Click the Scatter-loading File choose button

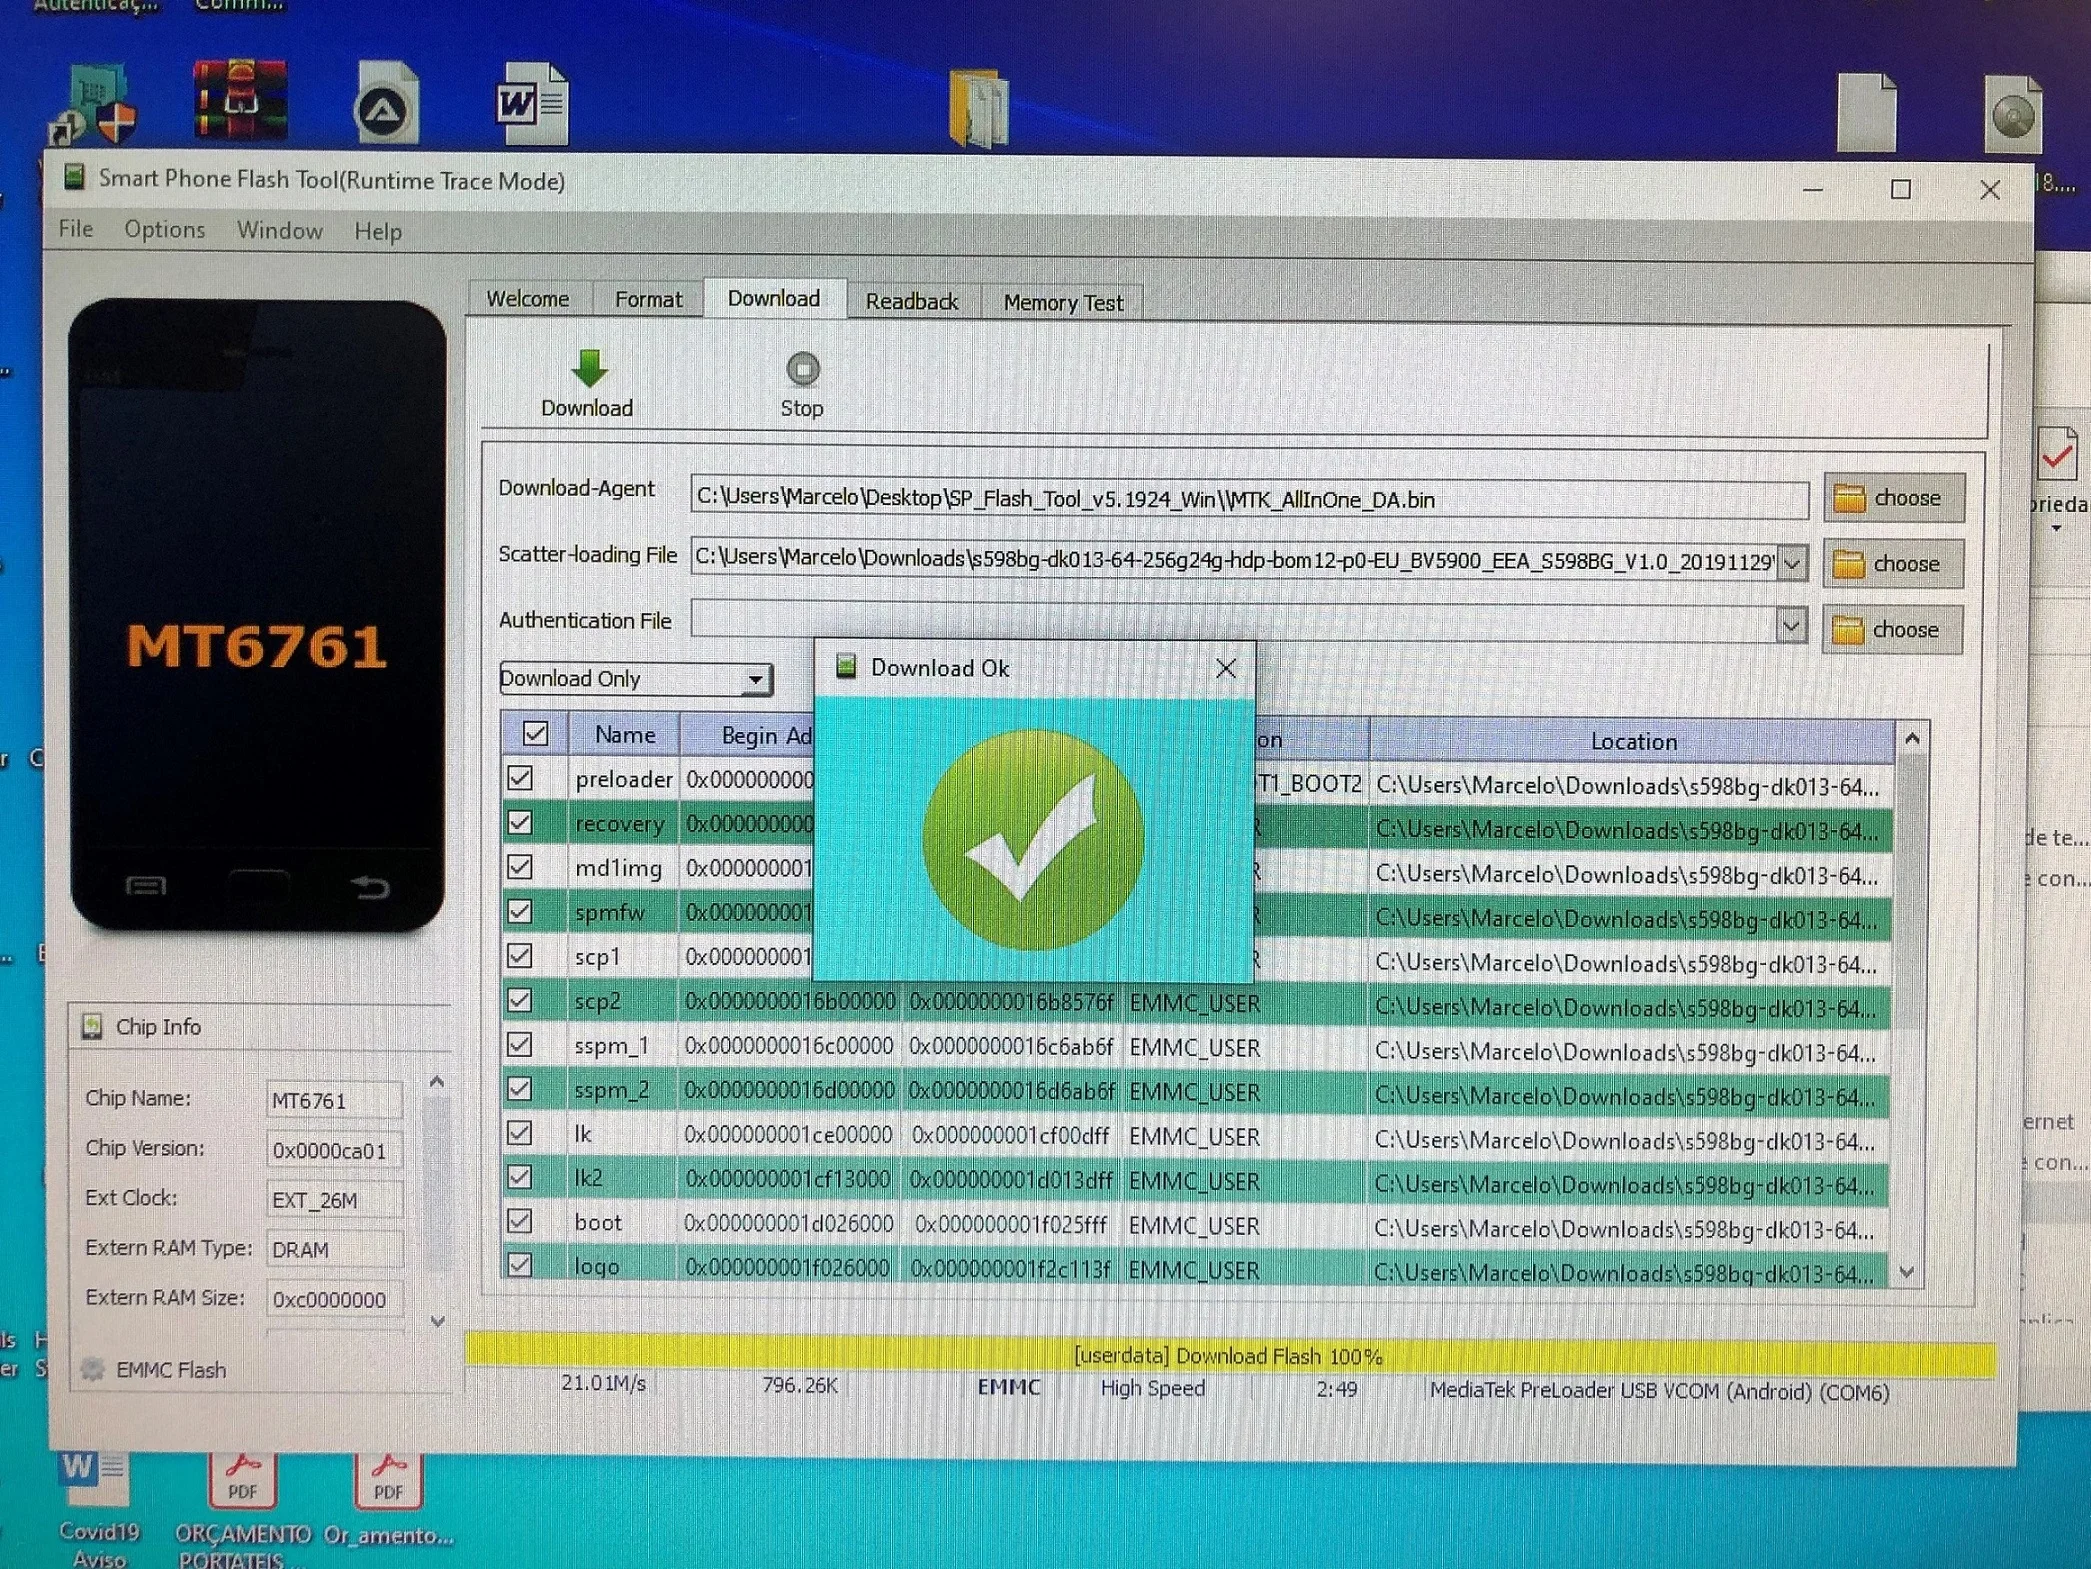pyautogui.click(x=1892, y=564)
